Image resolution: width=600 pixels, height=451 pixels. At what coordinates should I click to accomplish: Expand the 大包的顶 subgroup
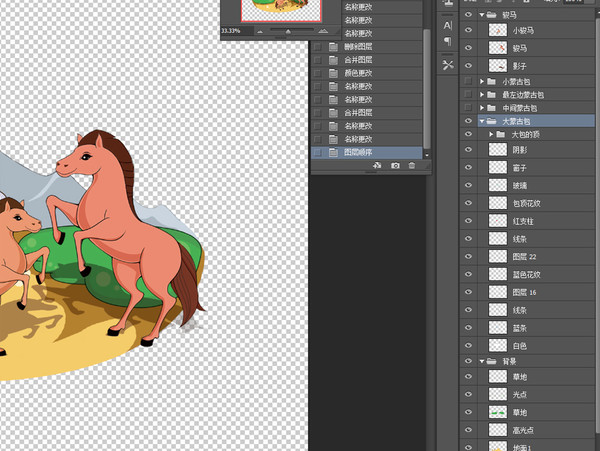491,134
